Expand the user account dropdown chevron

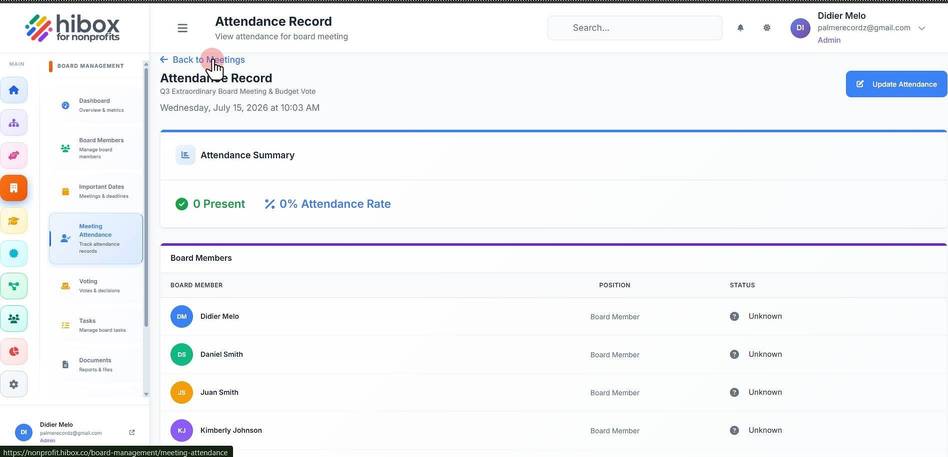[x=921, y=28]
